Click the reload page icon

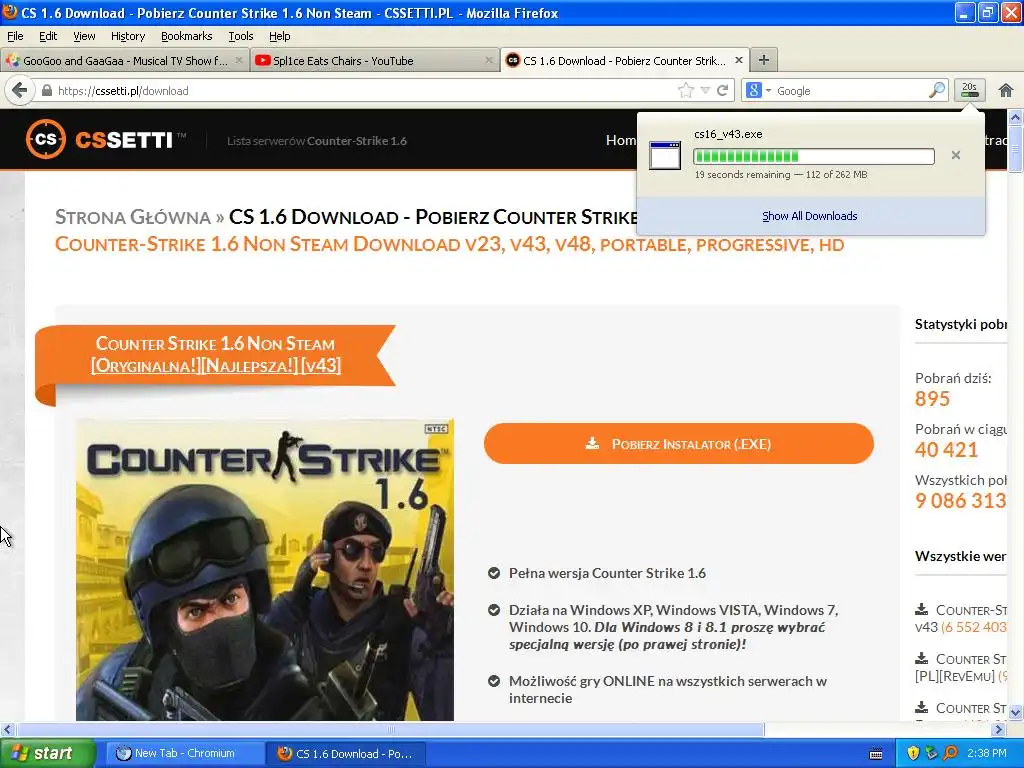(x=722, y=90)
